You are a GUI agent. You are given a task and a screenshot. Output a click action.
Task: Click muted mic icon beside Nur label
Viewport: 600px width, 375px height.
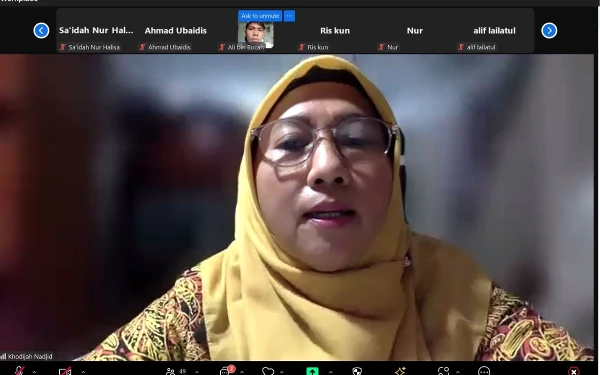click(x=381, y=47)
